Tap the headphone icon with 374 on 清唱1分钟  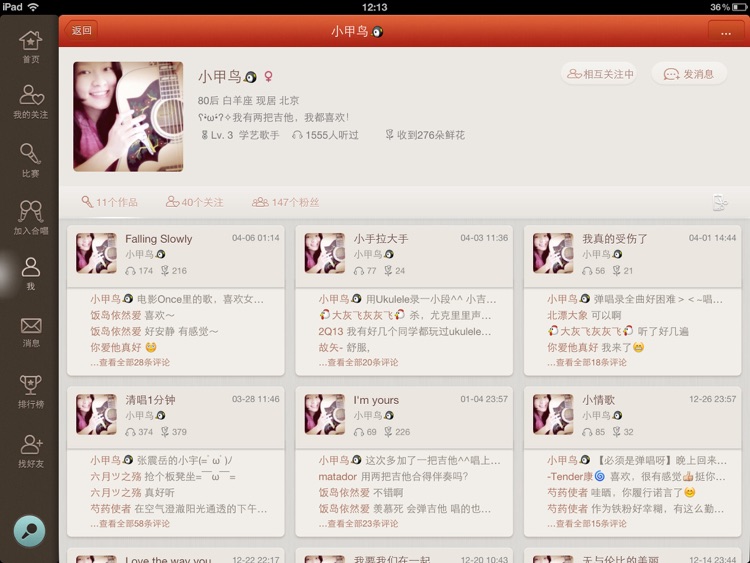pos(130,432)
